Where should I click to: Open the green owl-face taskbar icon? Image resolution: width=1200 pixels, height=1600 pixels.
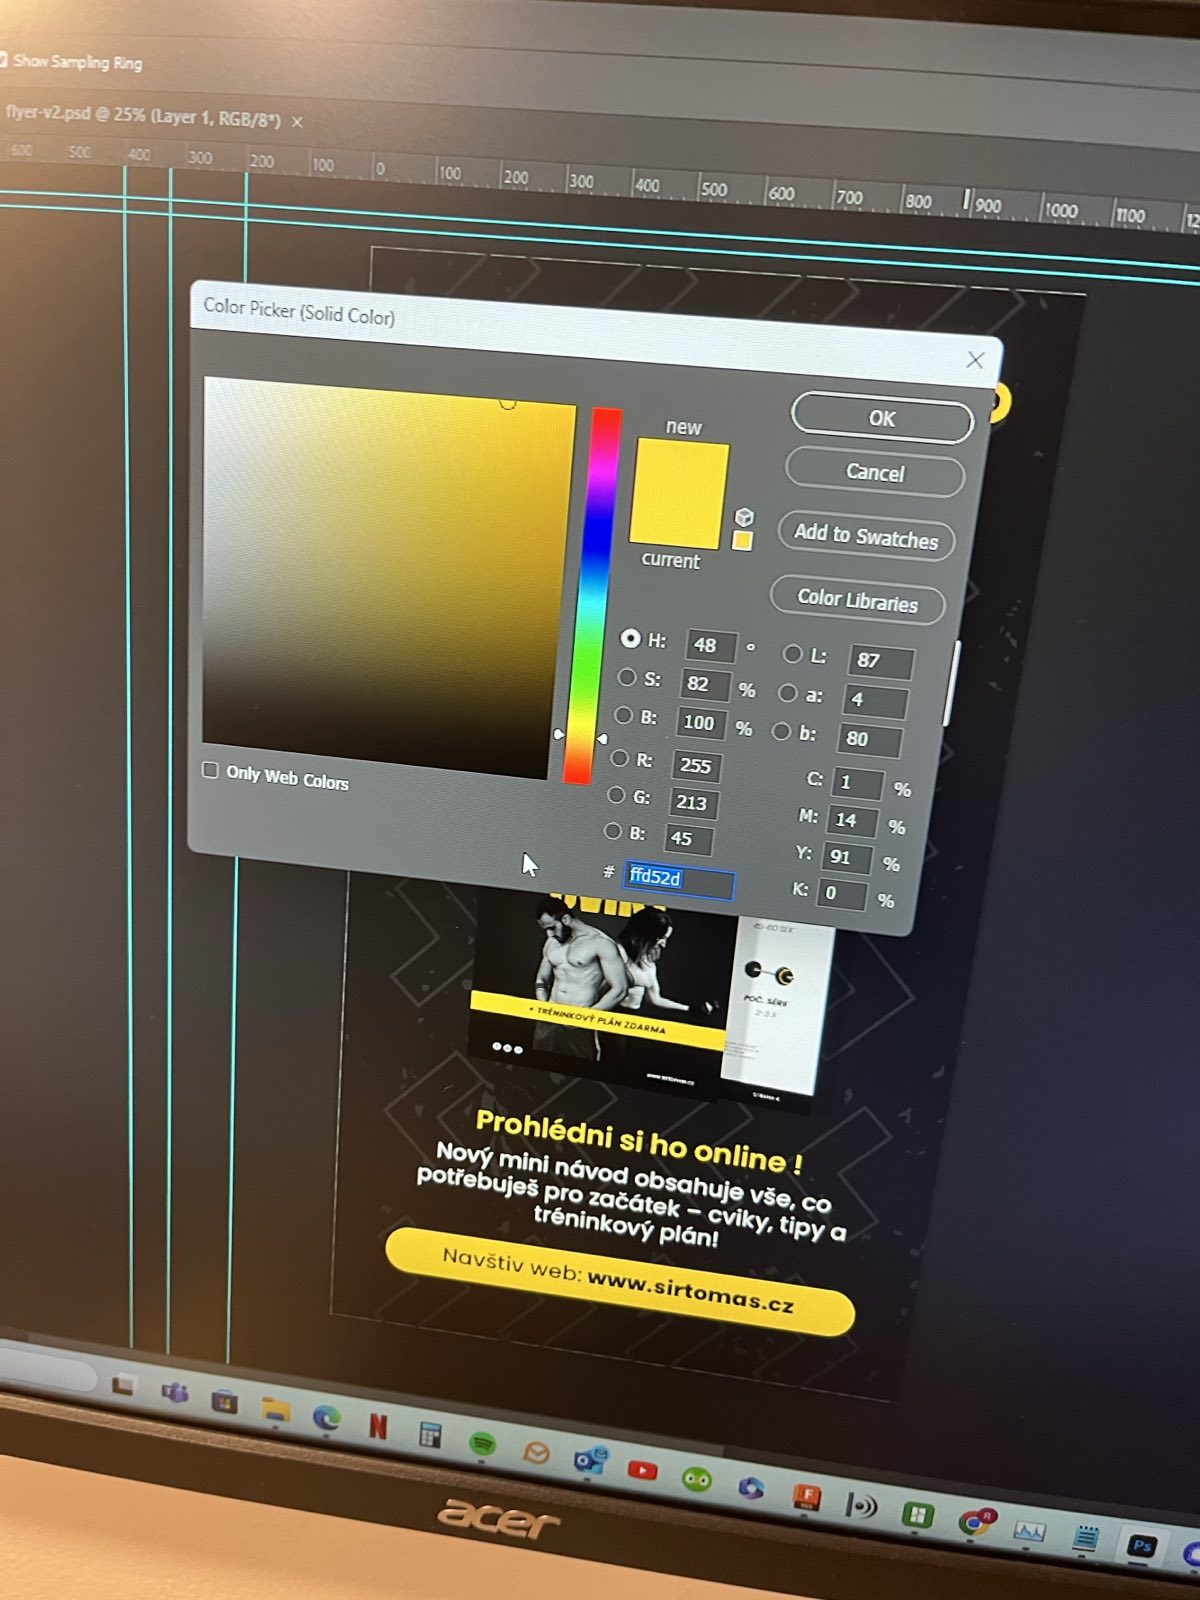click(x=696, y=1479)
